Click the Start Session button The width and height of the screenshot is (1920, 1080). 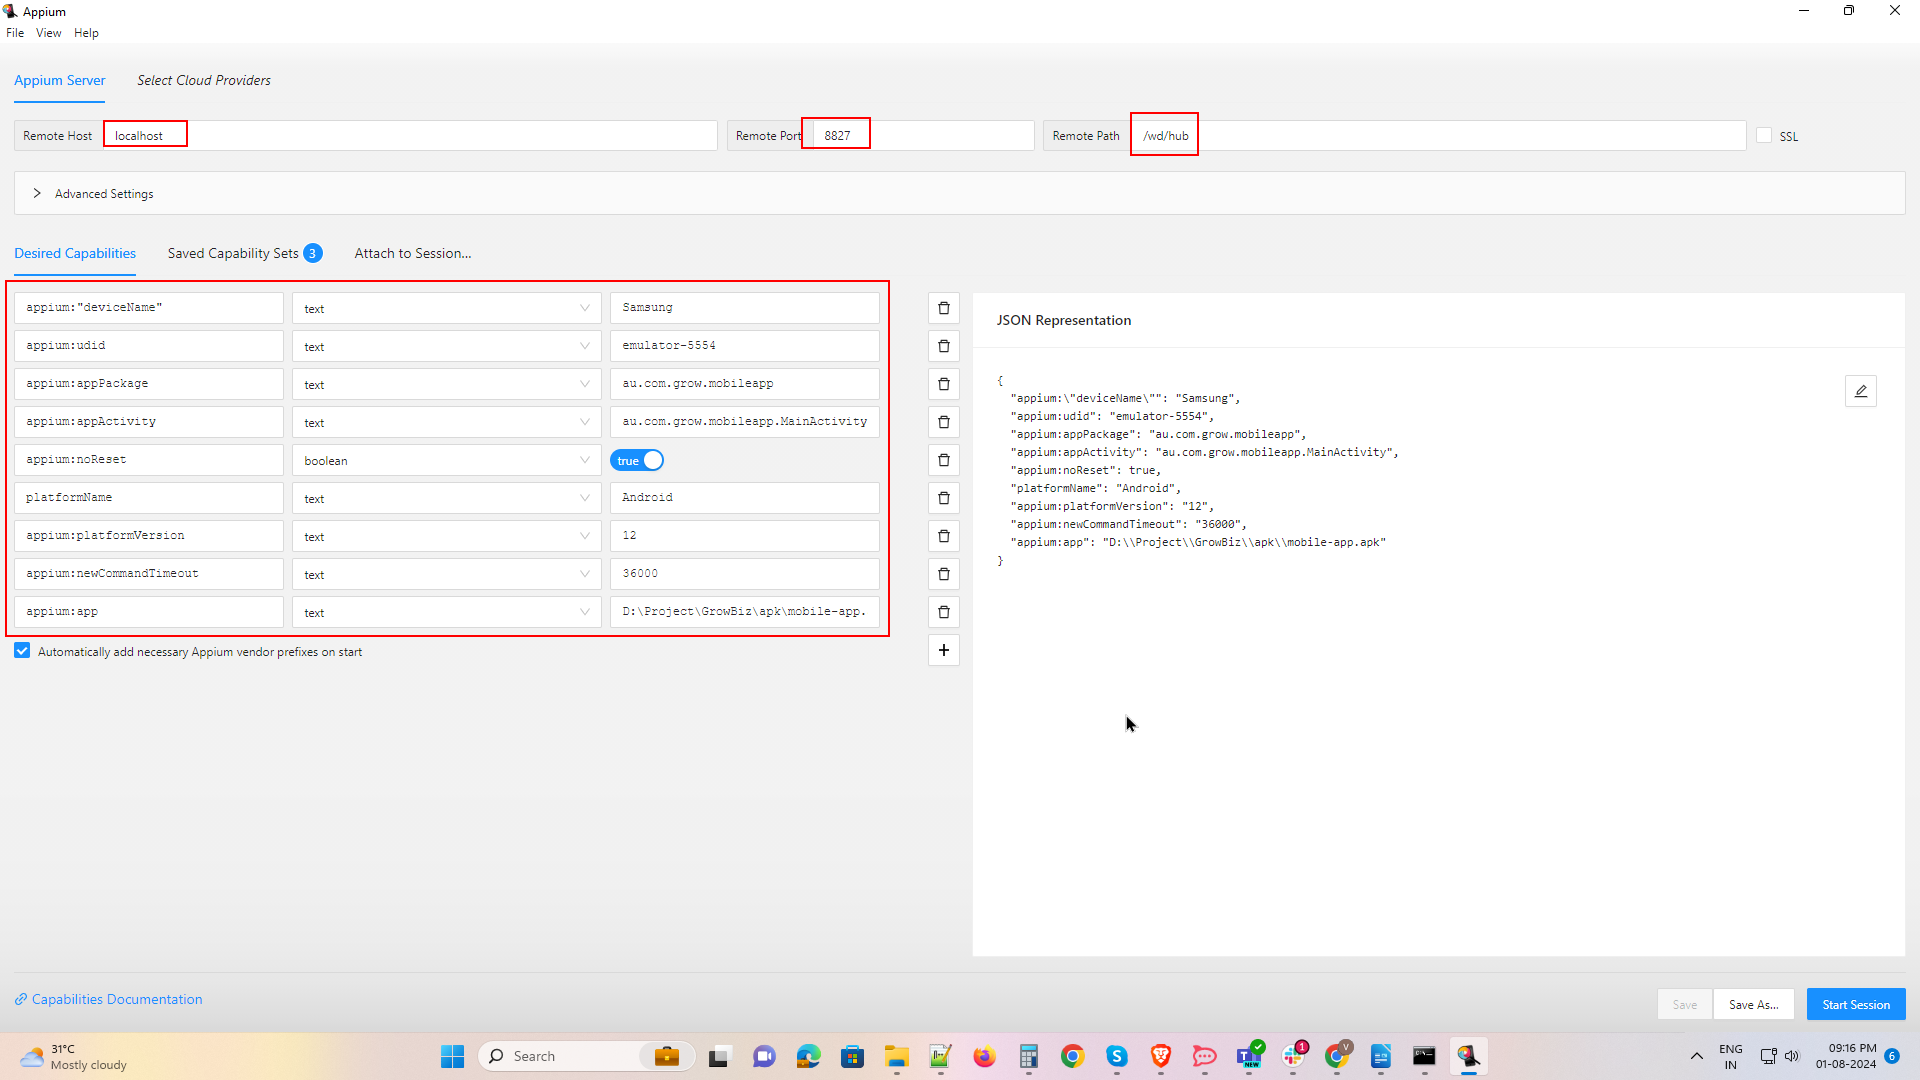click(1855, 1004)
